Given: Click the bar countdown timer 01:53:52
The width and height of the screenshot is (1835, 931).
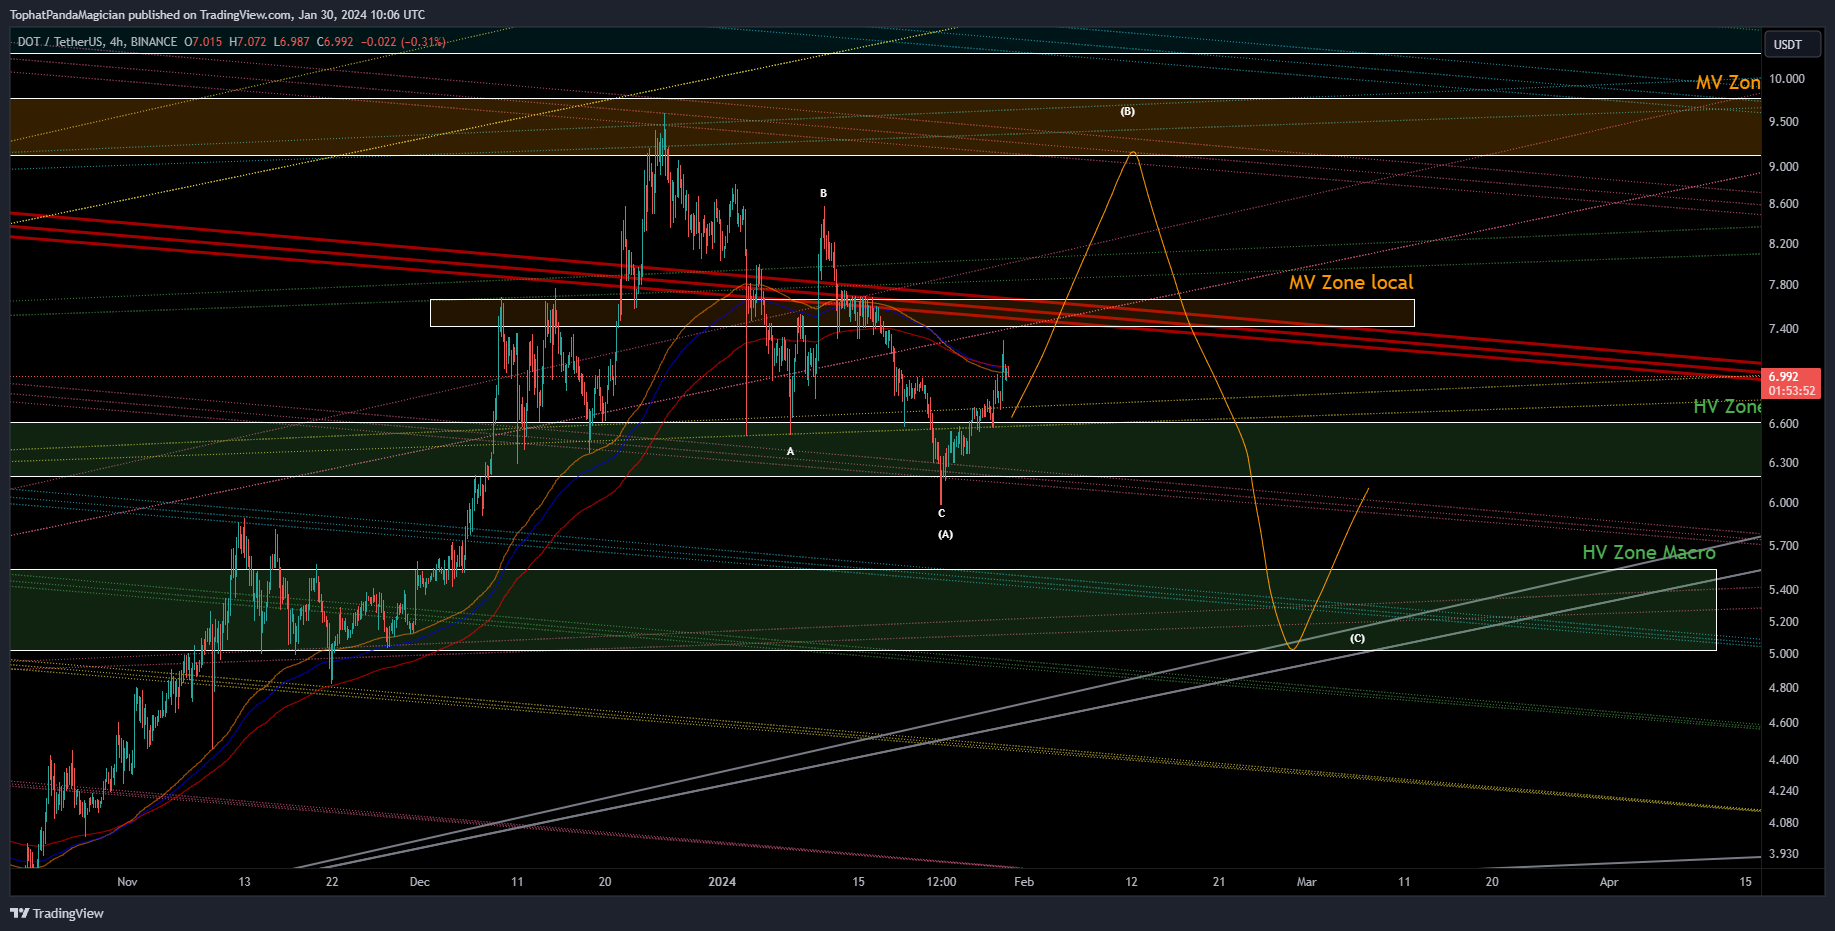Looking at the screenshot, I should point(1791,391).
